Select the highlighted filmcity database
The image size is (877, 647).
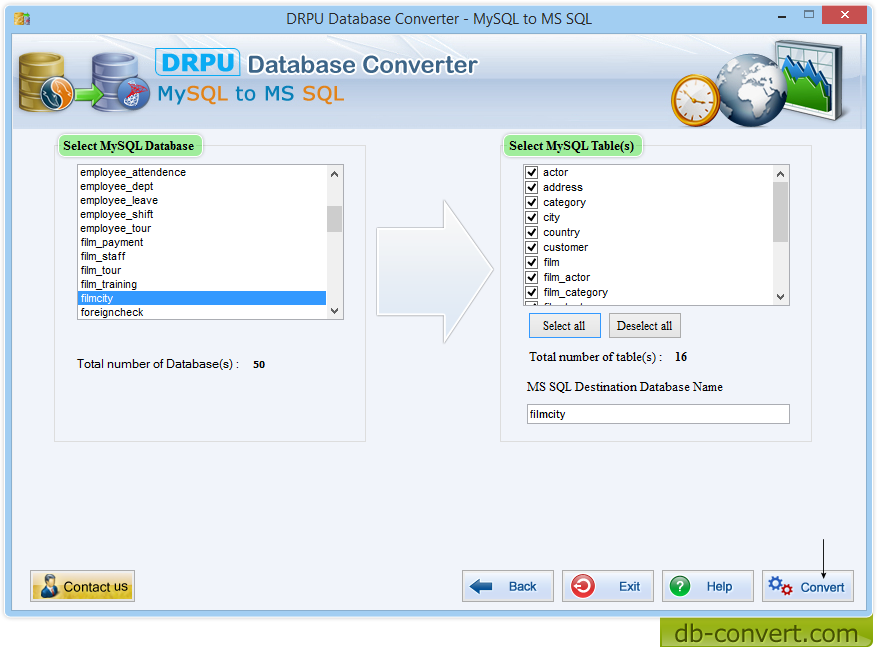pyautogui.click(x=201, y=298)
